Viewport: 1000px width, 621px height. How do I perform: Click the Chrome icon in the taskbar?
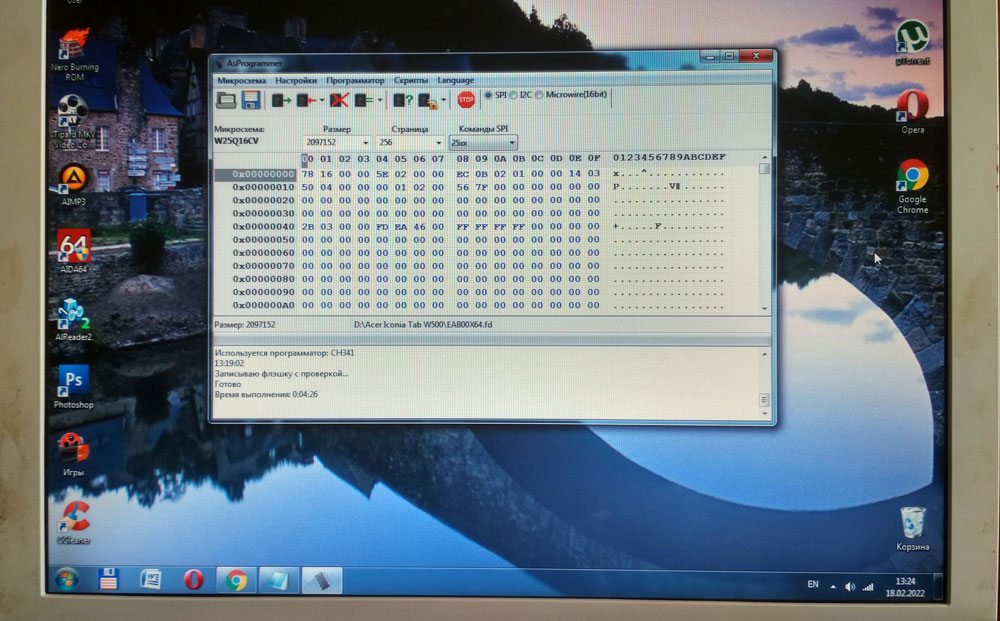[x=237, y=580]
